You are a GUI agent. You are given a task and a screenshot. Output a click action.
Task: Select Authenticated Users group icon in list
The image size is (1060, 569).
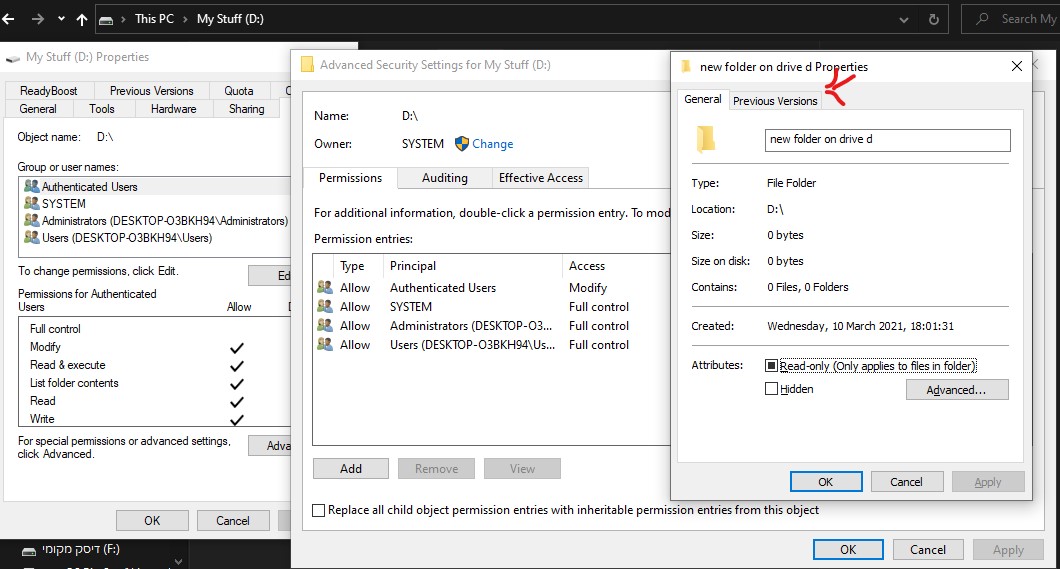click(x=31, y=187)
